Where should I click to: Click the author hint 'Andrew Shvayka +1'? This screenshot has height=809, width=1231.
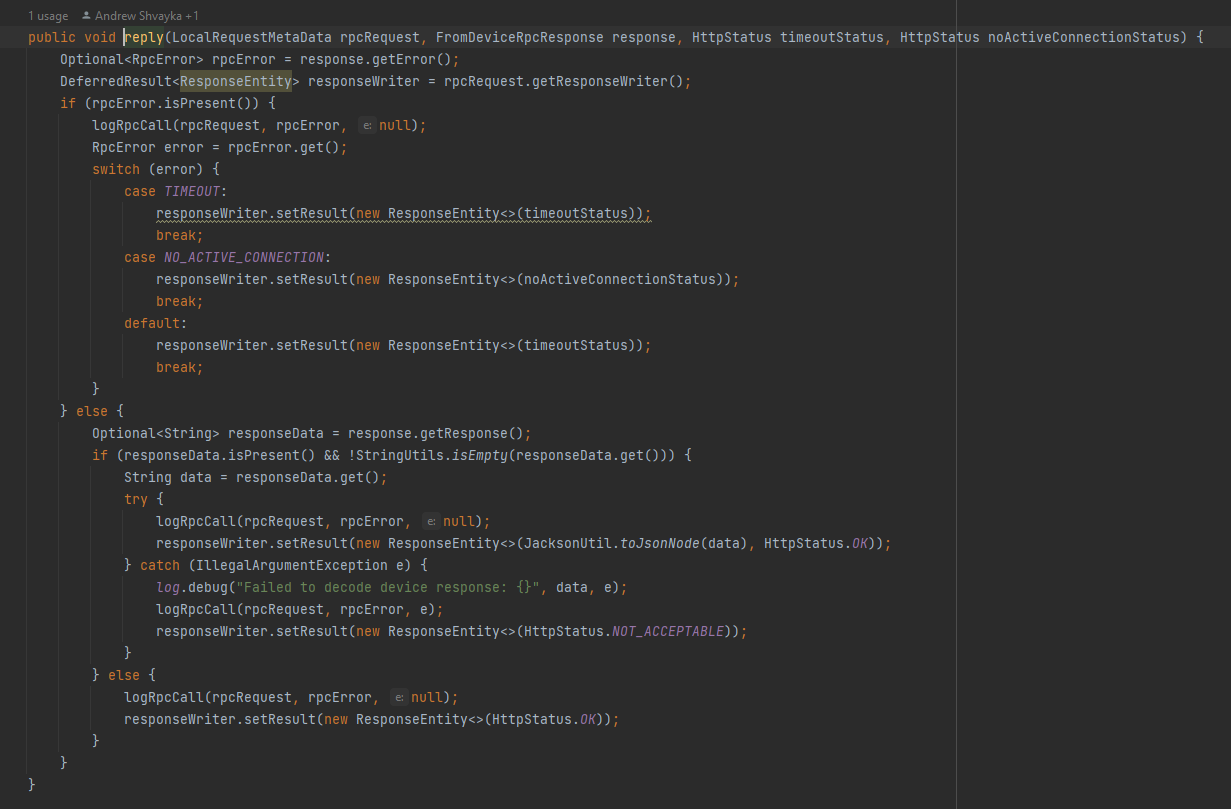pos(147,16)
